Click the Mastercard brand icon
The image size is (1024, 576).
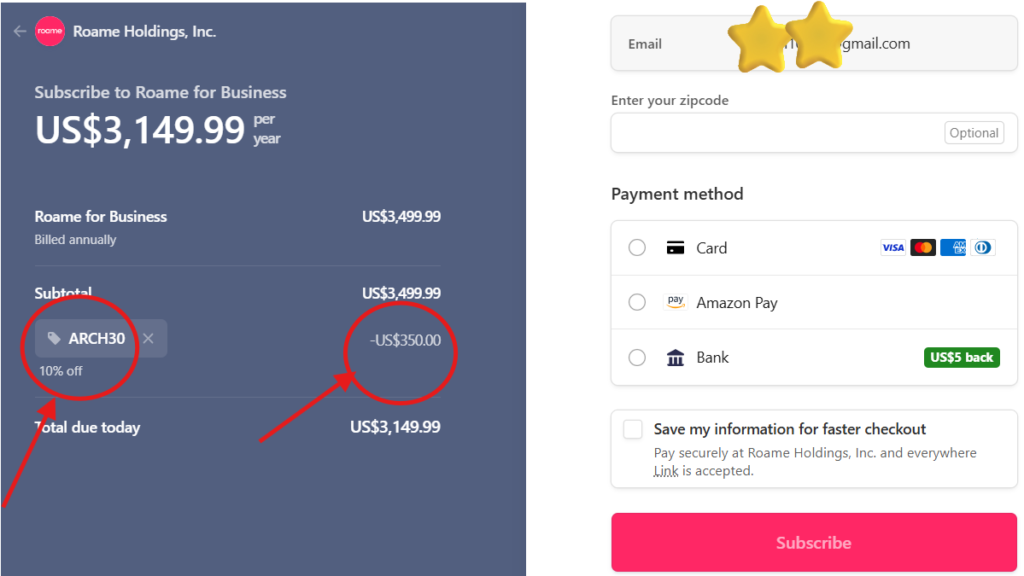(923, 247)
